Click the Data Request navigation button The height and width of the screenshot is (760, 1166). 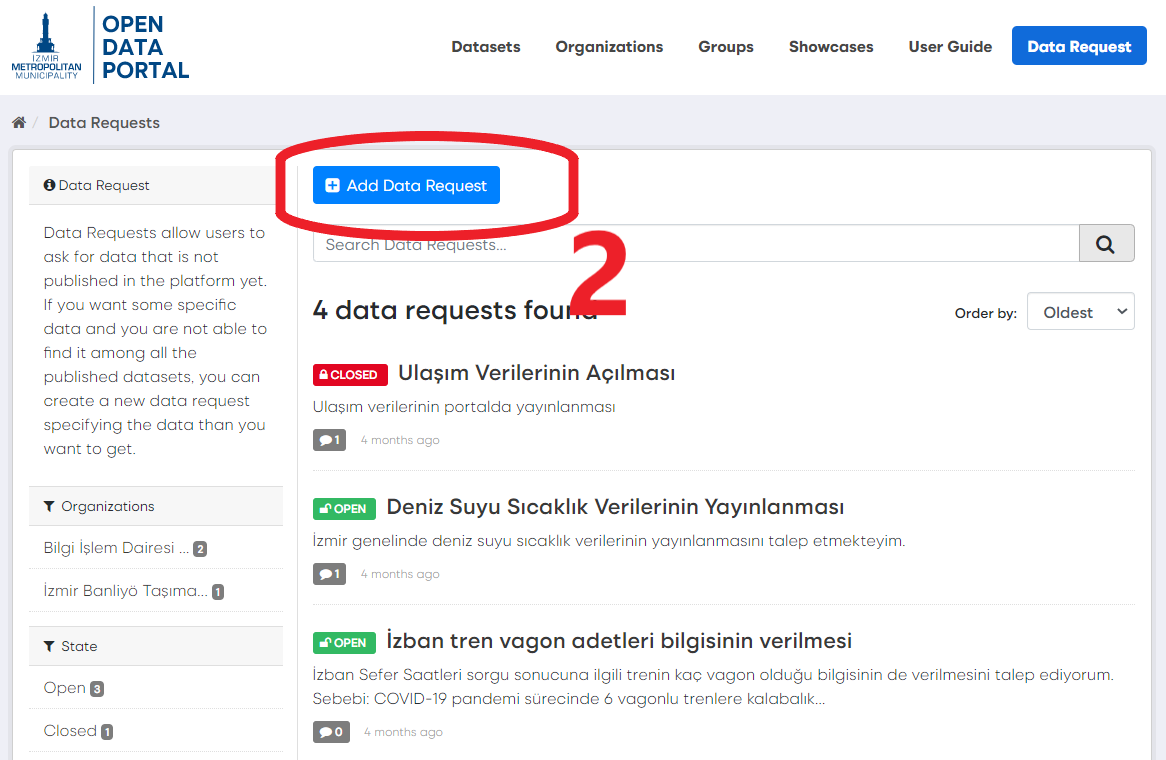pos(1078,47)
